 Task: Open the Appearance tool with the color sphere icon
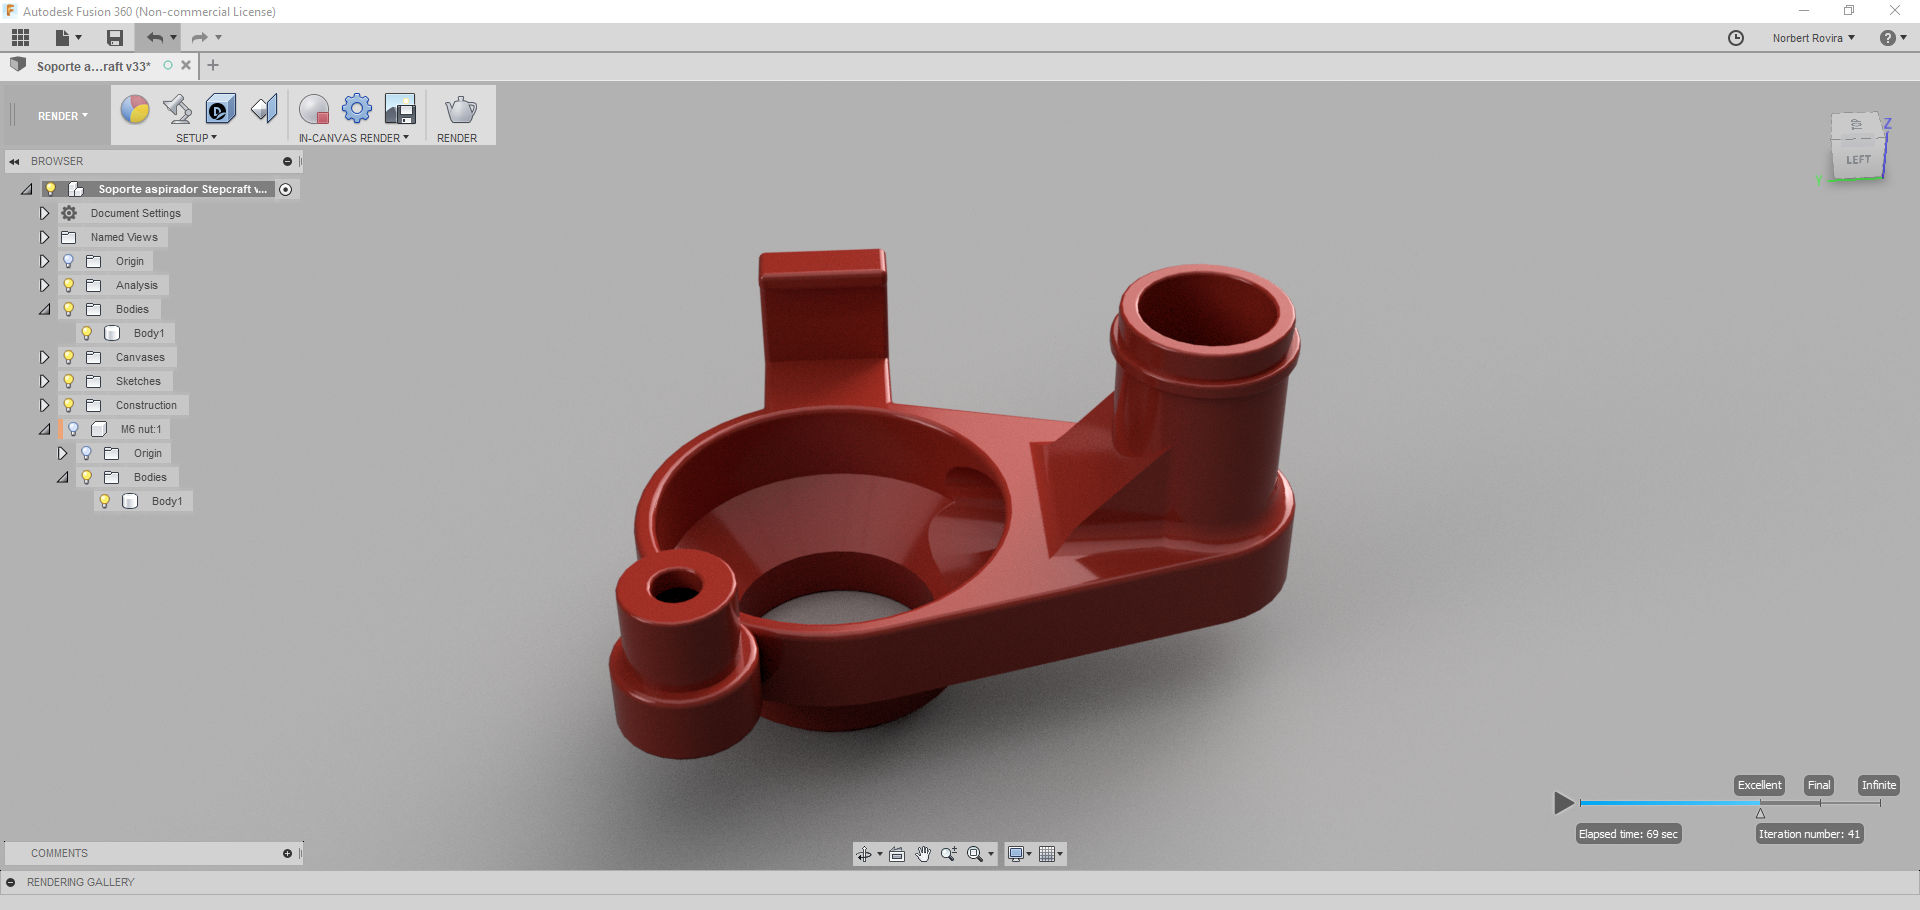[135, 109]
